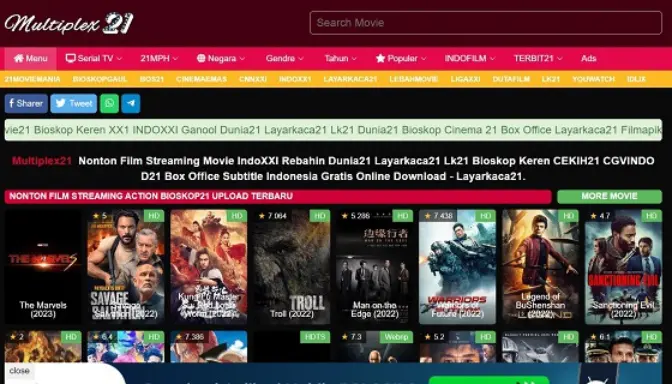Open the LEBAHMOVIE link

[x=414, y=79]
